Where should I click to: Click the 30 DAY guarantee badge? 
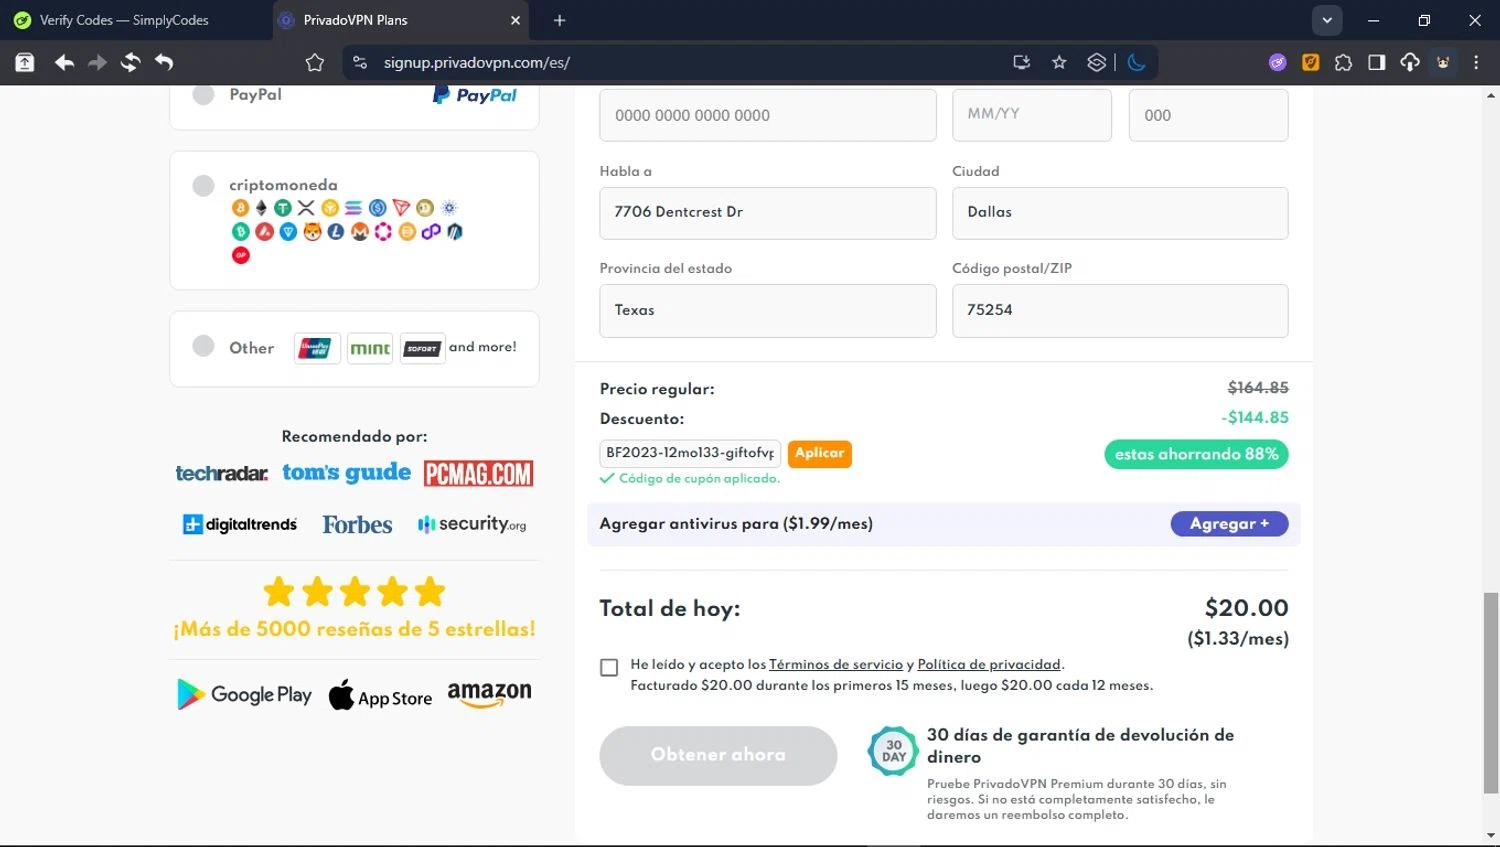[893, 751]
